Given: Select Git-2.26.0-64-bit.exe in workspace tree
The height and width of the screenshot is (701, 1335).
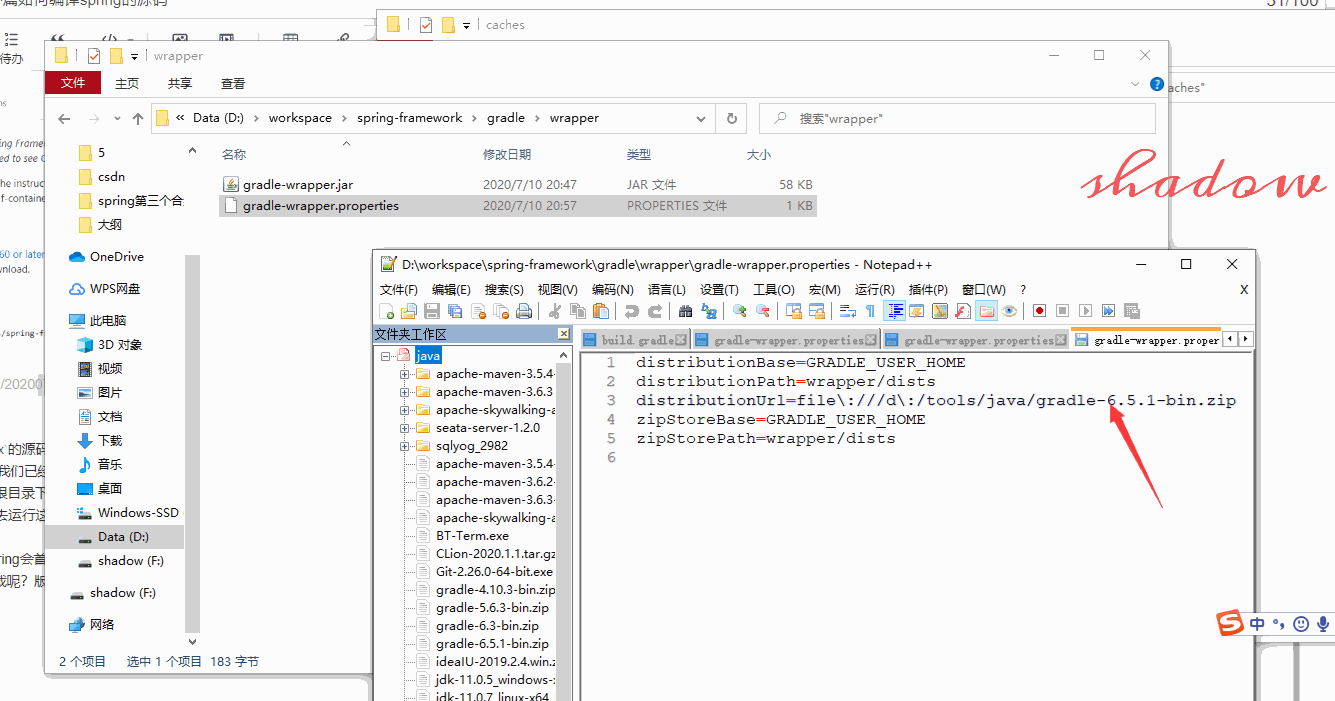Looking at the screenshot, I should pyautogui.click(x=494, y=572).
